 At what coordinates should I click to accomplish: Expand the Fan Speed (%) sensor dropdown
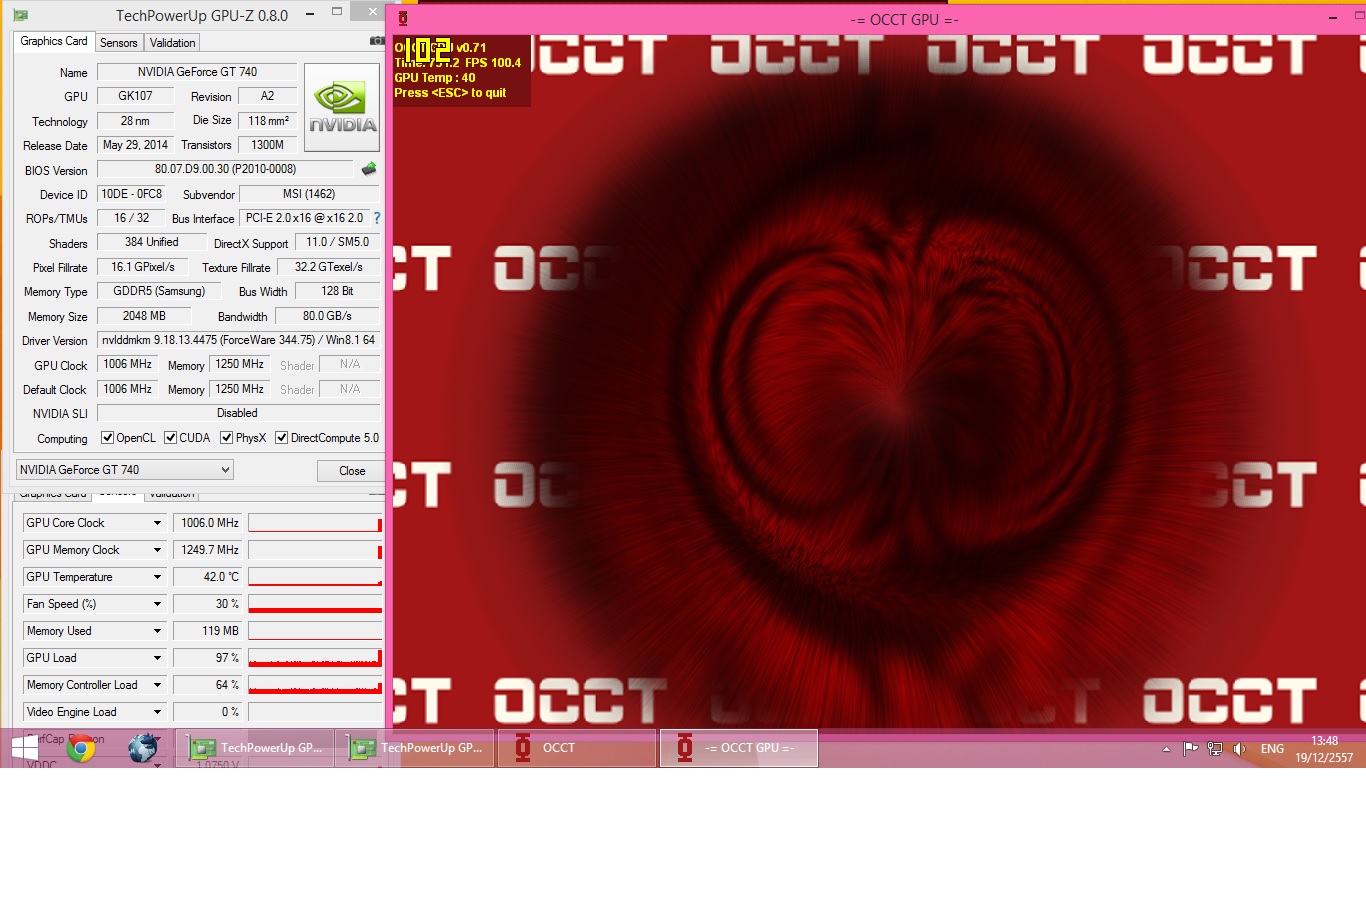[x=157, y=604]
